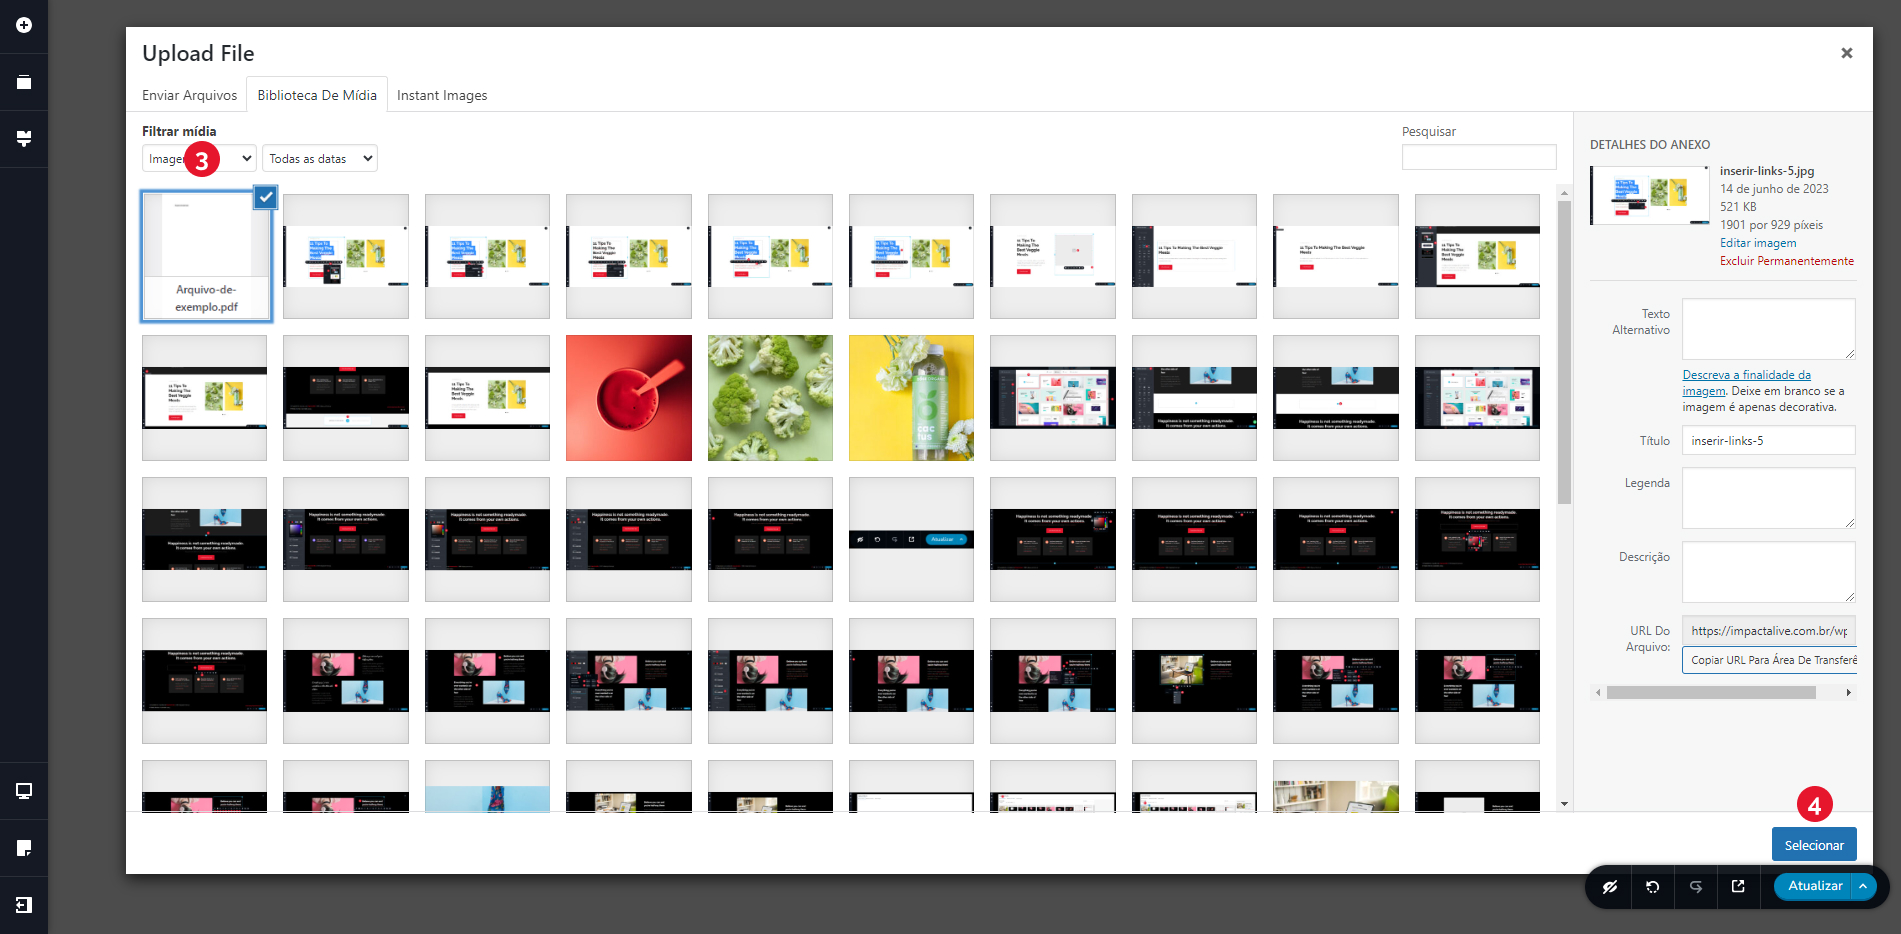
Task: Open the Instant Images tab
Action: (442, 95)
